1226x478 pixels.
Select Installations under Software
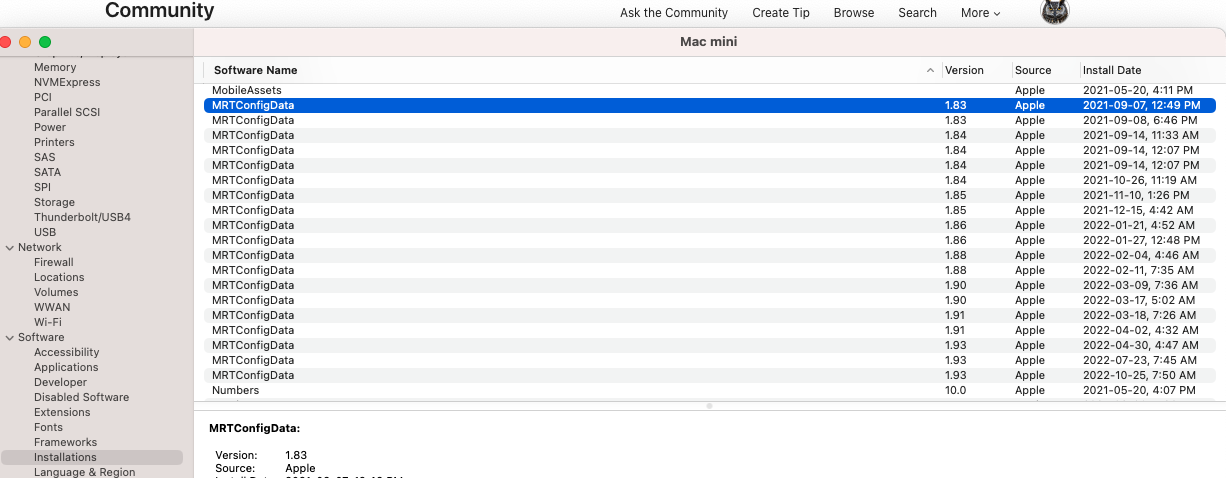(x=92, y=457)
